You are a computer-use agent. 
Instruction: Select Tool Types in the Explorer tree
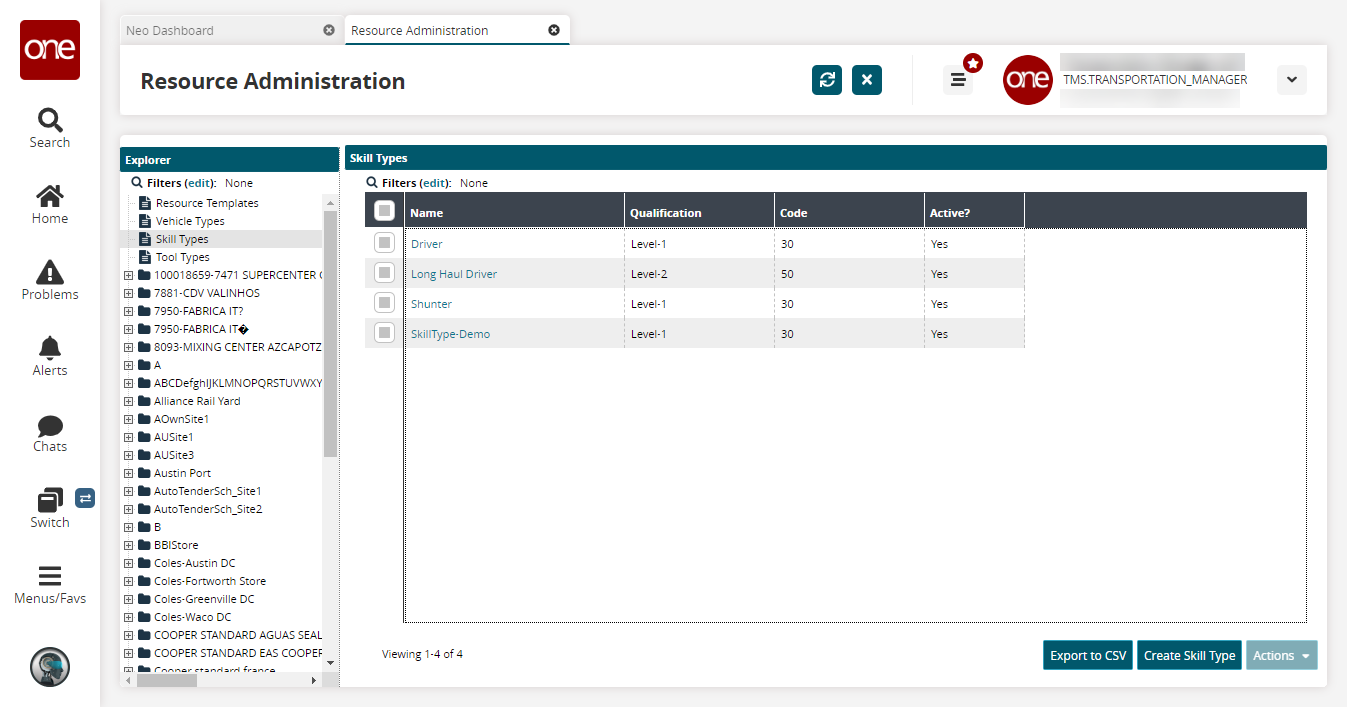[182, 257]
